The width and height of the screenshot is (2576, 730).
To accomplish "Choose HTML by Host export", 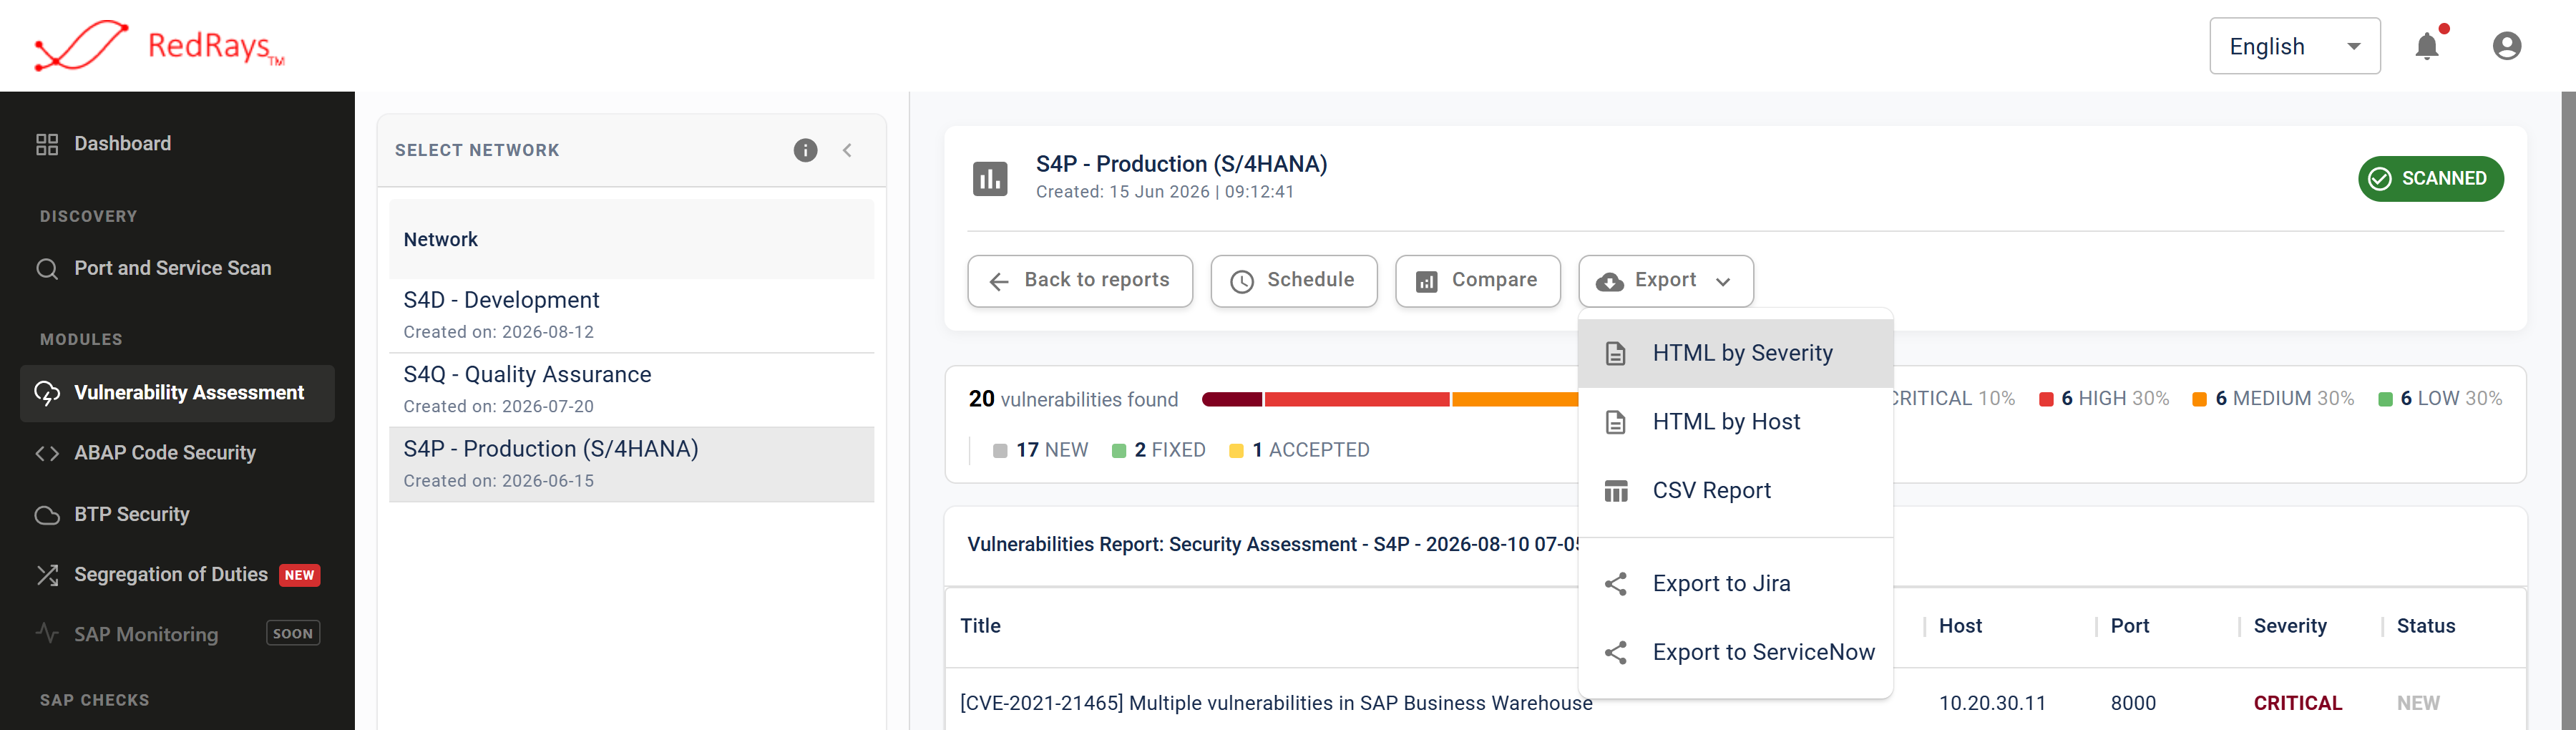I will [1735, 422].
